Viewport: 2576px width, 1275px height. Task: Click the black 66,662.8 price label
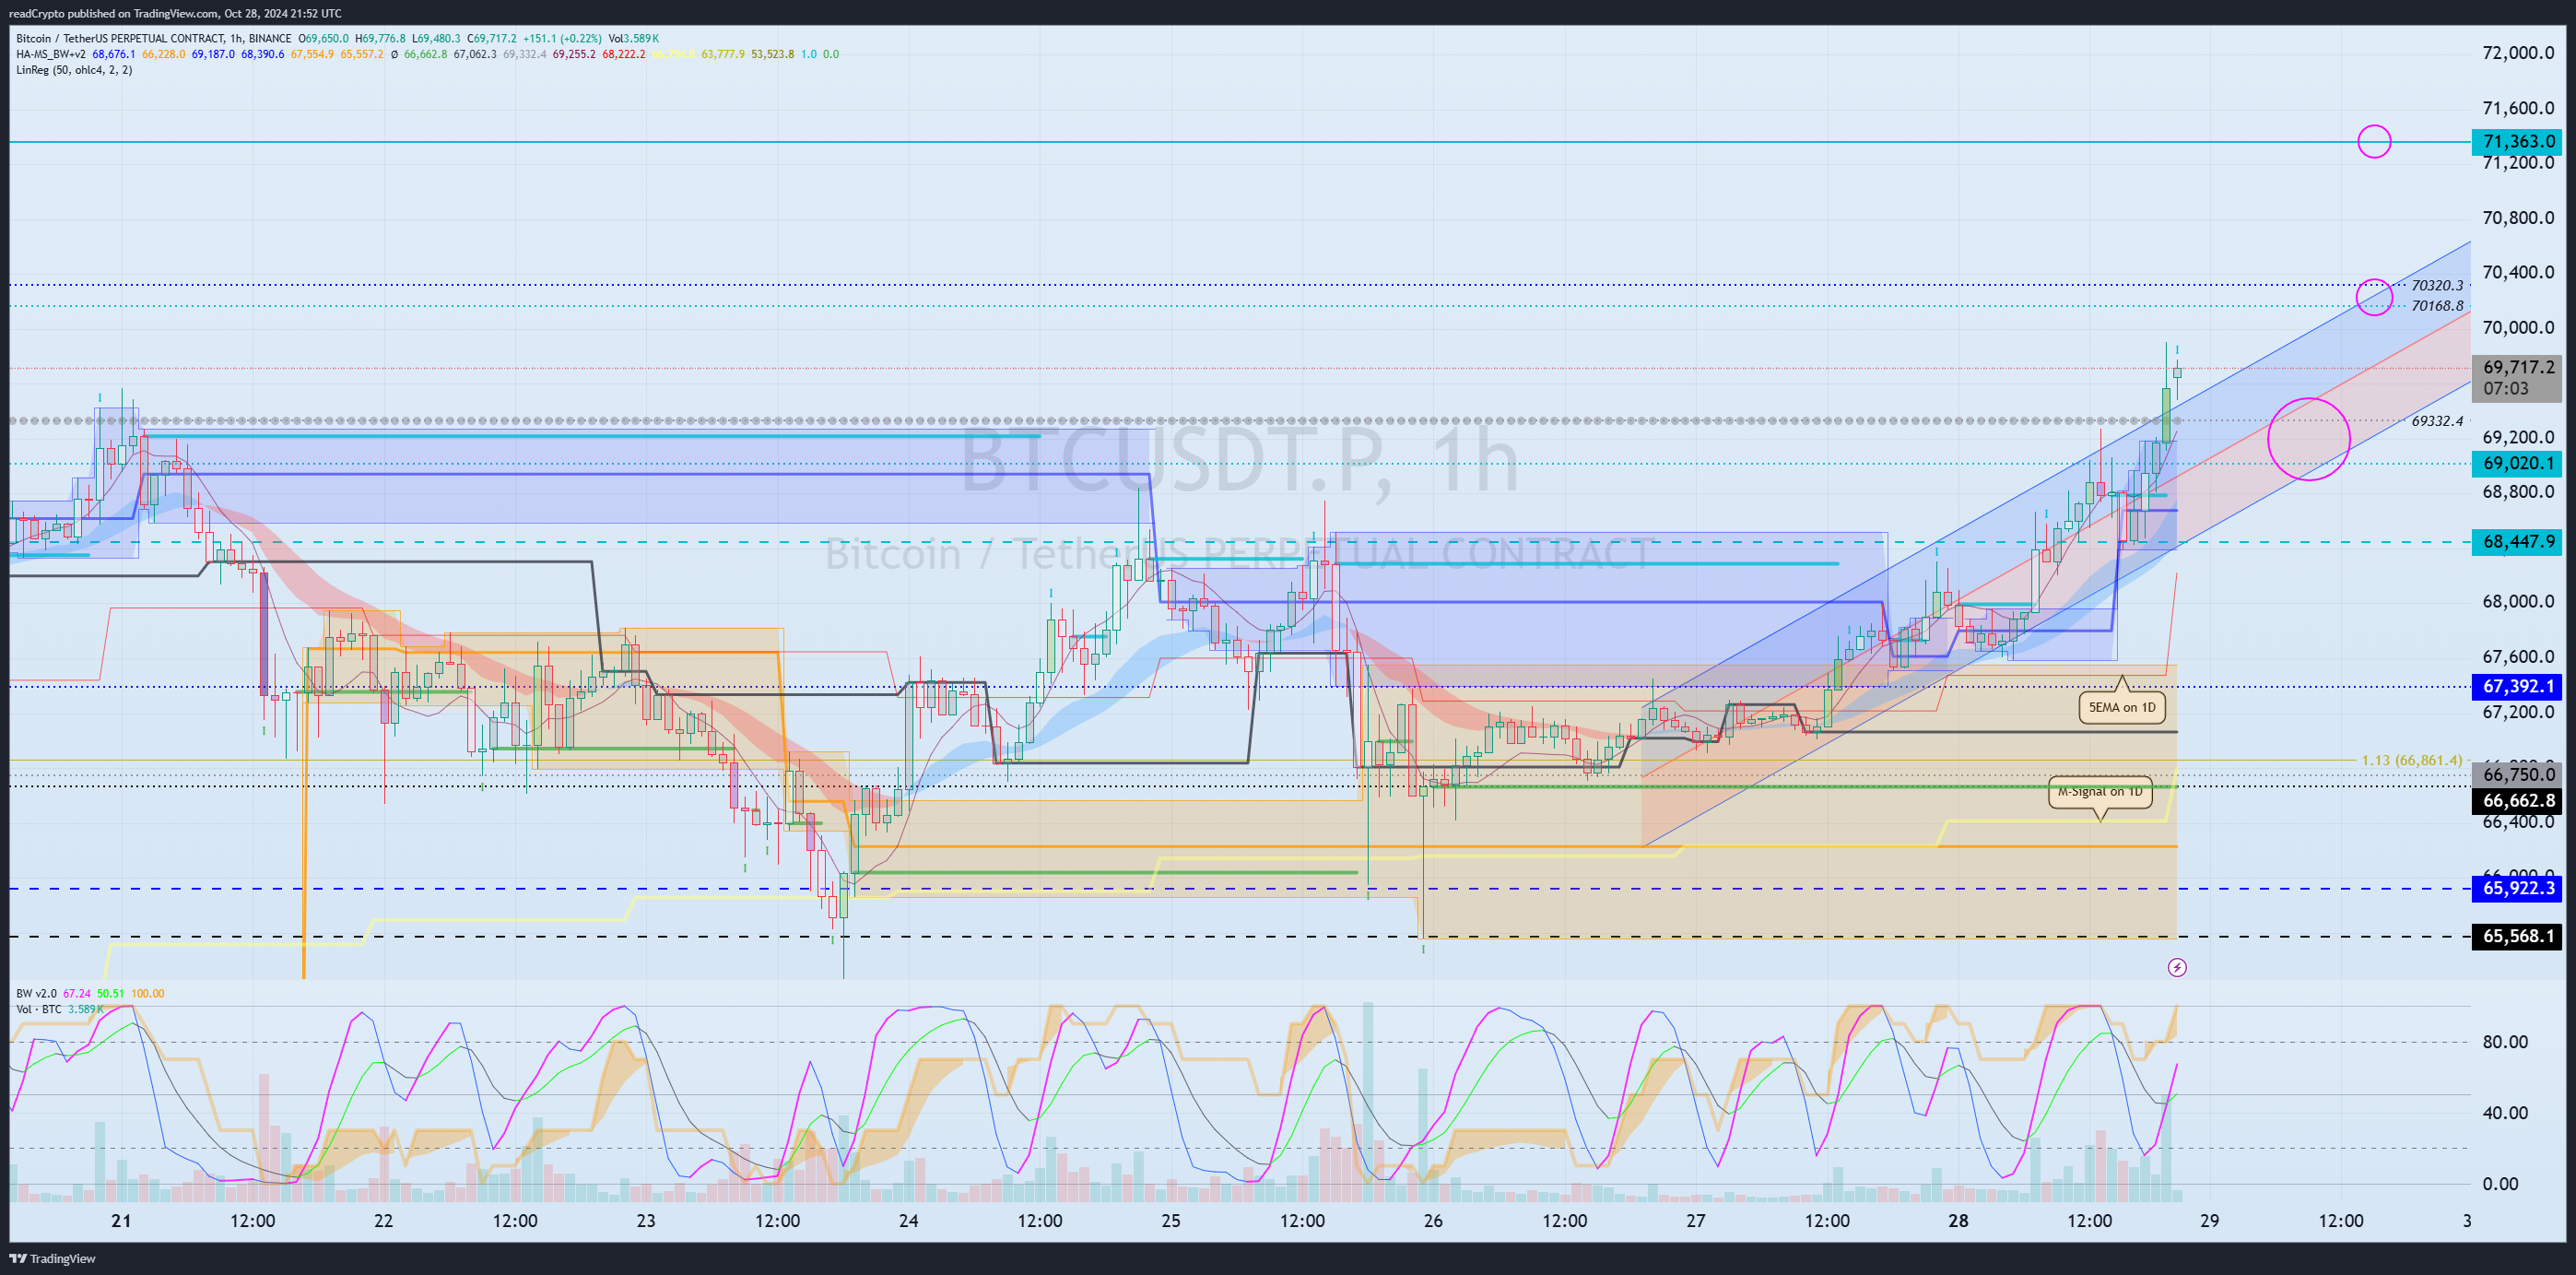click(2517, 800)
